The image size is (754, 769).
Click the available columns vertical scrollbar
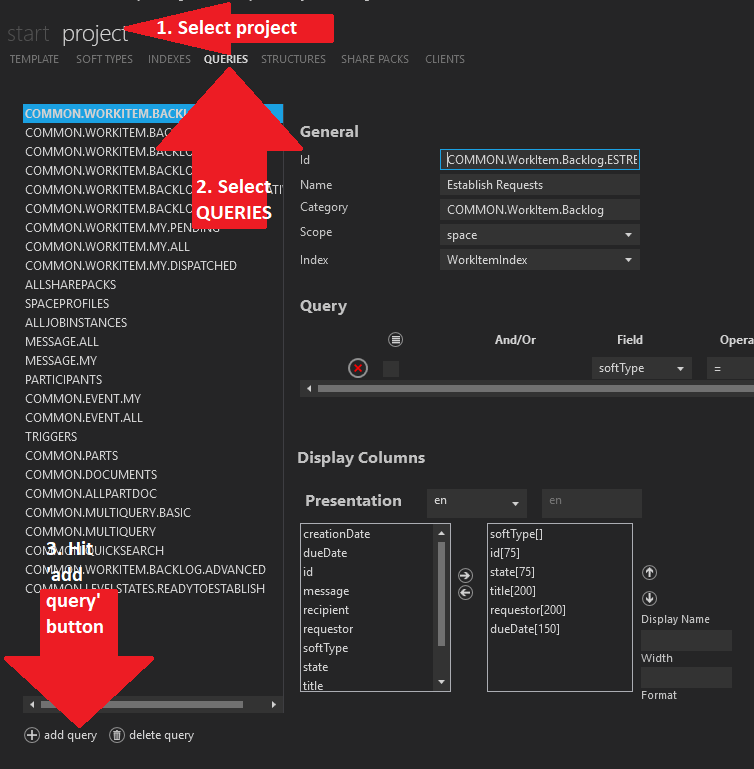pyautogui.click(x=441, y=593)
